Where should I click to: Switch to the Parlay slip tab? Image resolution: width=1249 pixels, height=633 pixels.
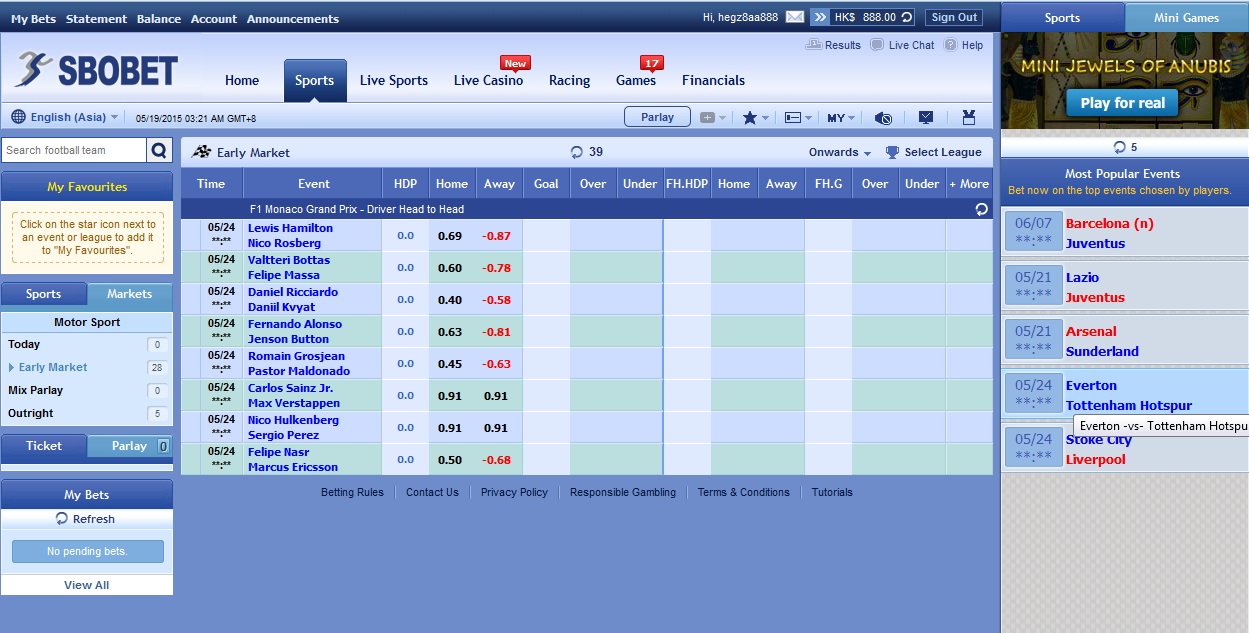129,446
